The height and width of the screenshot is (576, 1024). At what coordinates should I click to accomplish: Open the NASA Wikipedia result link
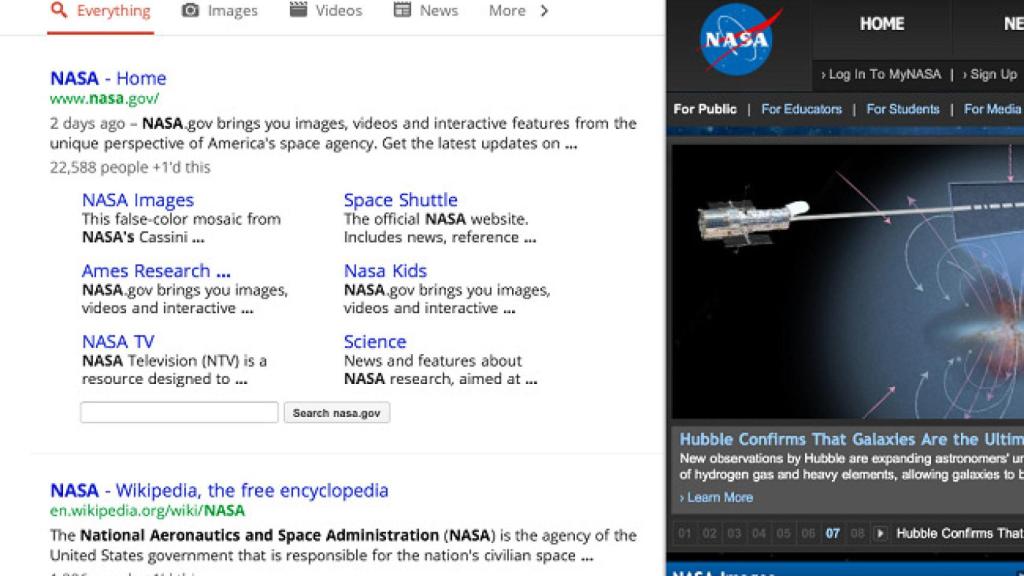point(219,490)
